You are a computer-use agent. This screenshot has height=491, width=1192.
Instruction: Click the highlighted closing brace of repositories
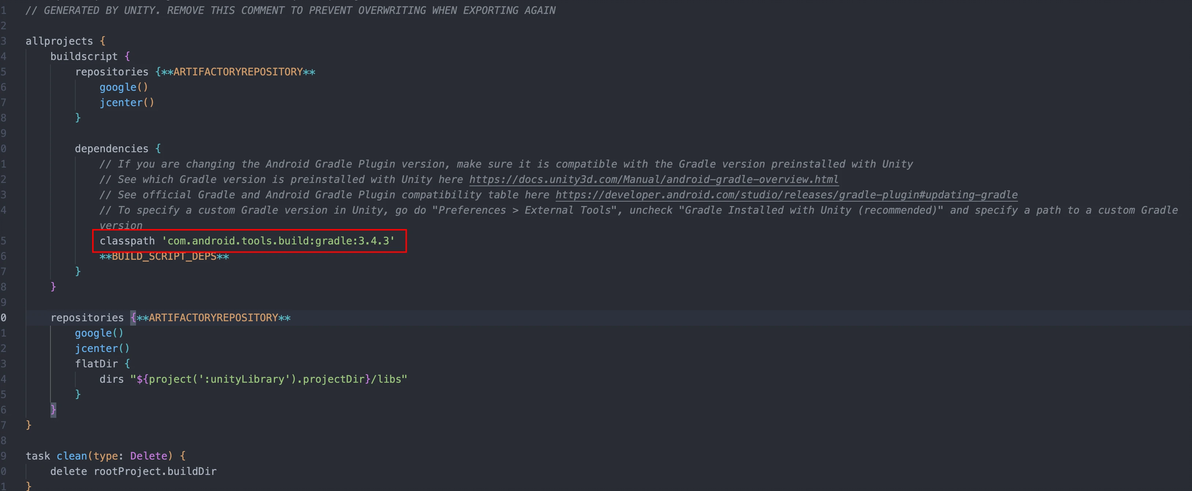pos(53,410)
